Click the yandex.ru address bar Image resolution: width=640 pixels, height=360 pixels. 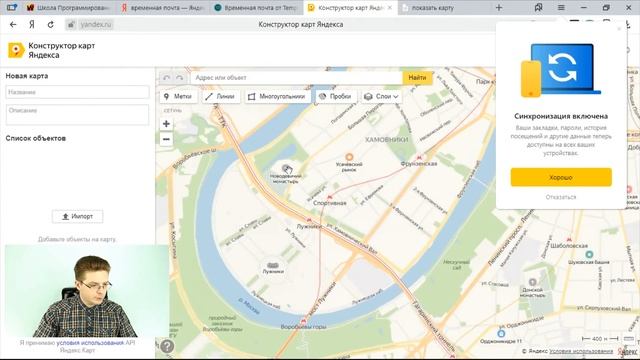click(x=96, y=24)
